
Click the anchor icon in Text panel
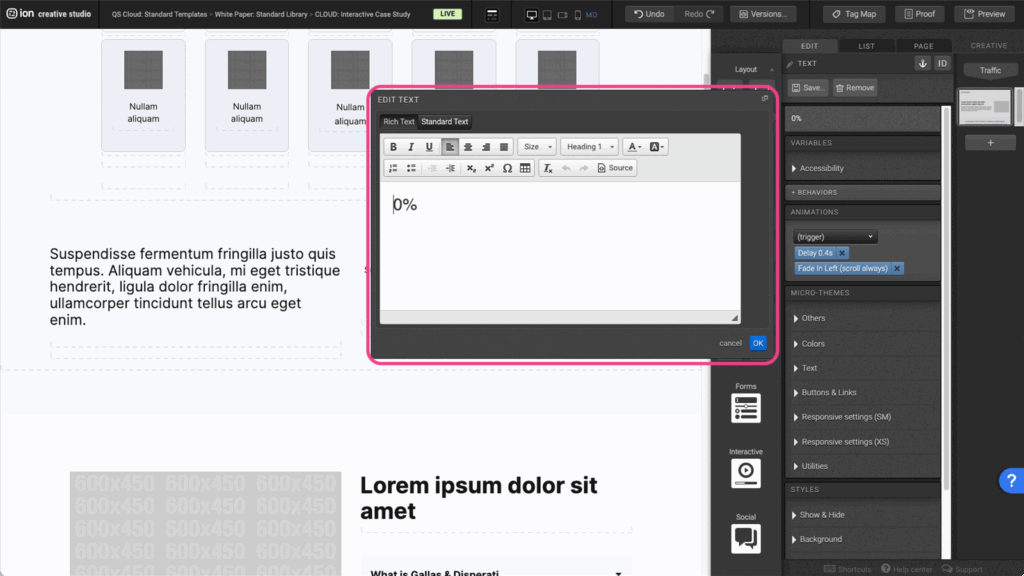922,63
